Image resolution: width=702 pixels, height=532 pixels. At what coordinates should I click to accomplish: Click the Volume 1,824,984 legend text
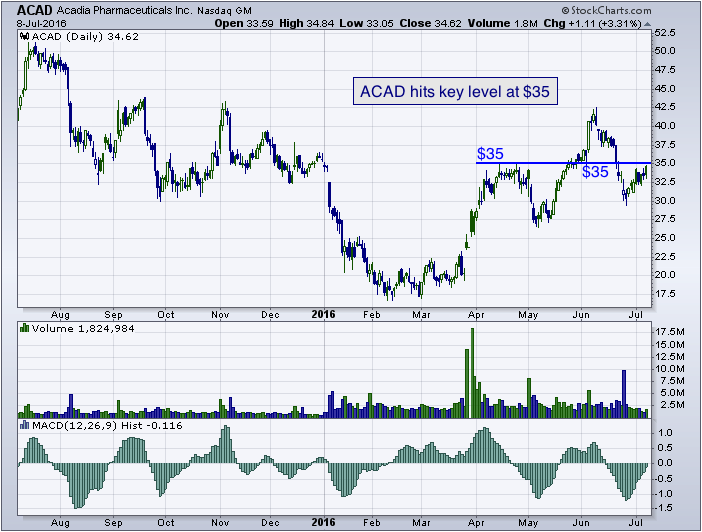[x=83, y=329]
